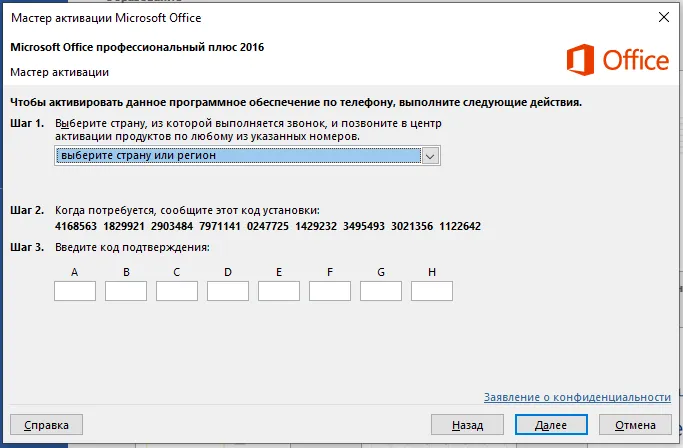Viewport: 683px width, 448px height.
Task: Select installation code group 2903484
Action: click(x=172, y=226)
